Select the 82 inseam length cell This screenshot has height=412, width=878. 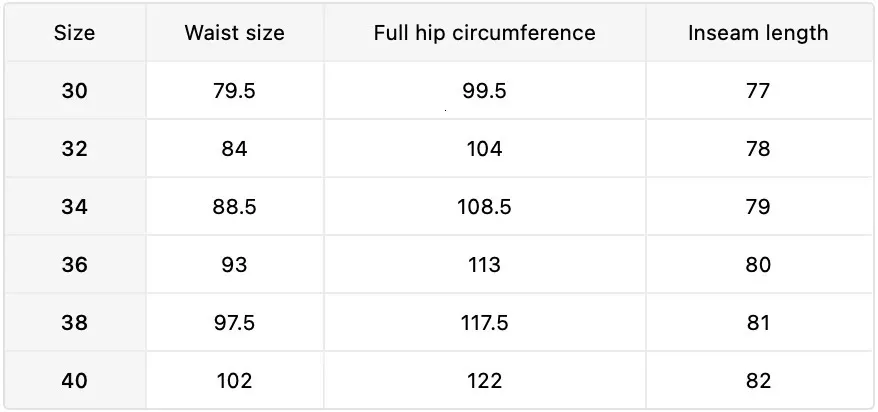coord(758,381)
